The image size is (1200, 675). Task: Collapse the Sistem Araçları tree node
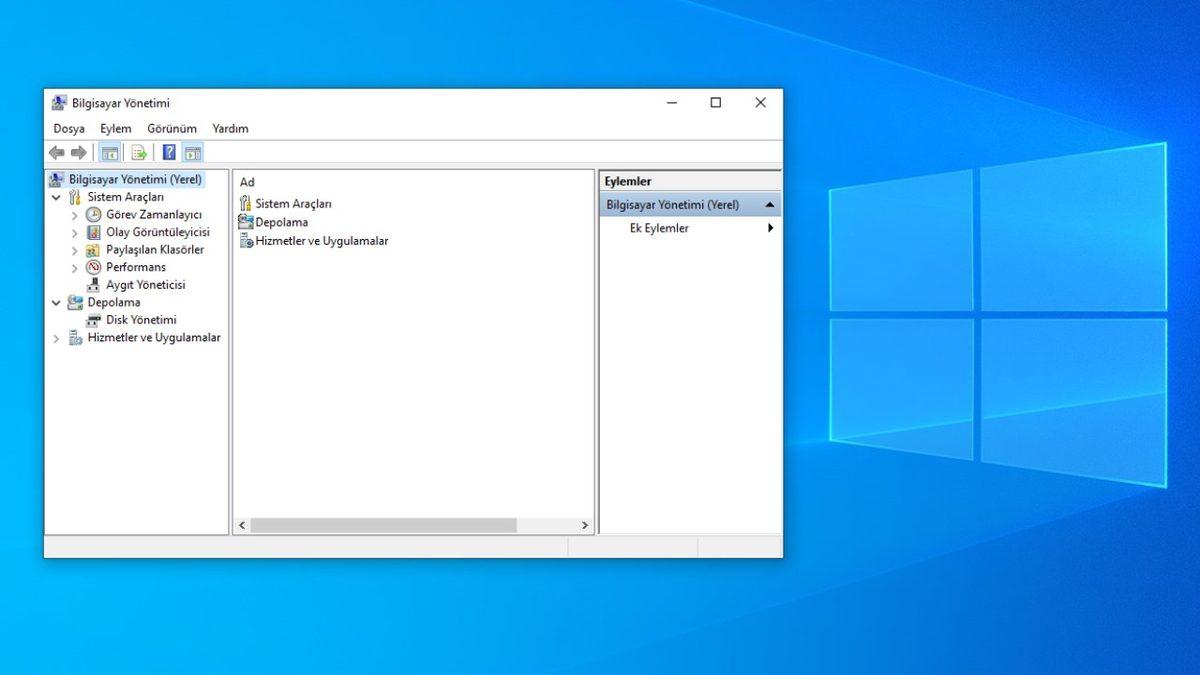tap(57, 196)
